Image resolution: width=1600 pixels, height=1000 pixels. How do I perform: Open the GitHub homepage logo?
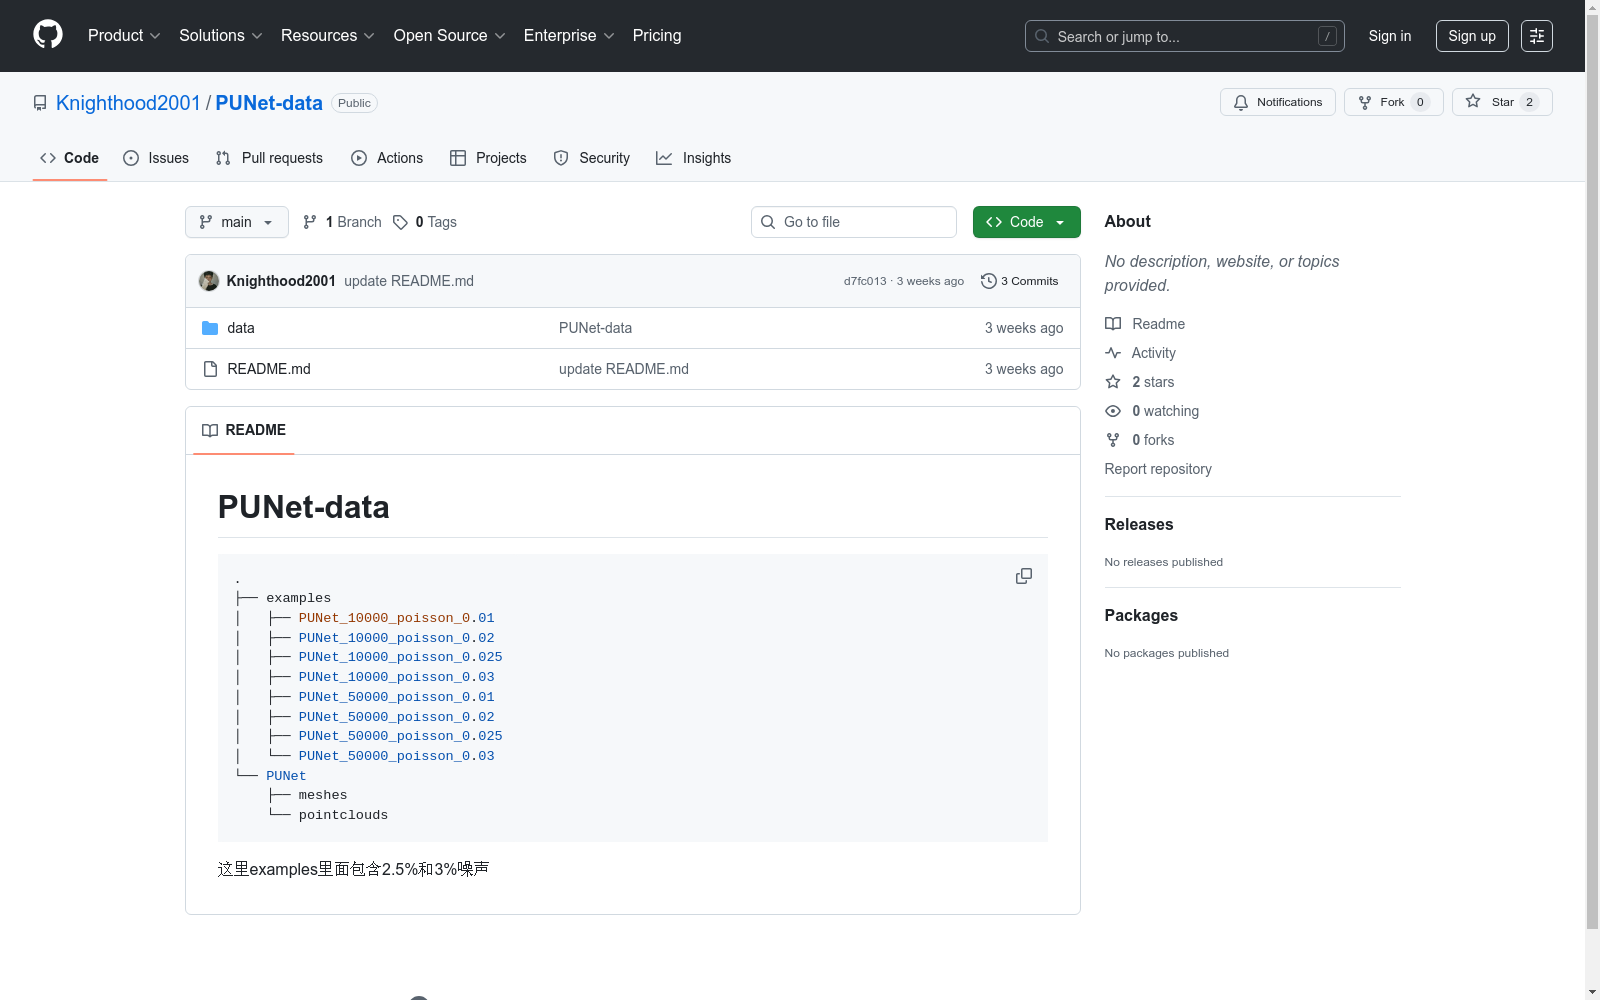click(48, 35)
